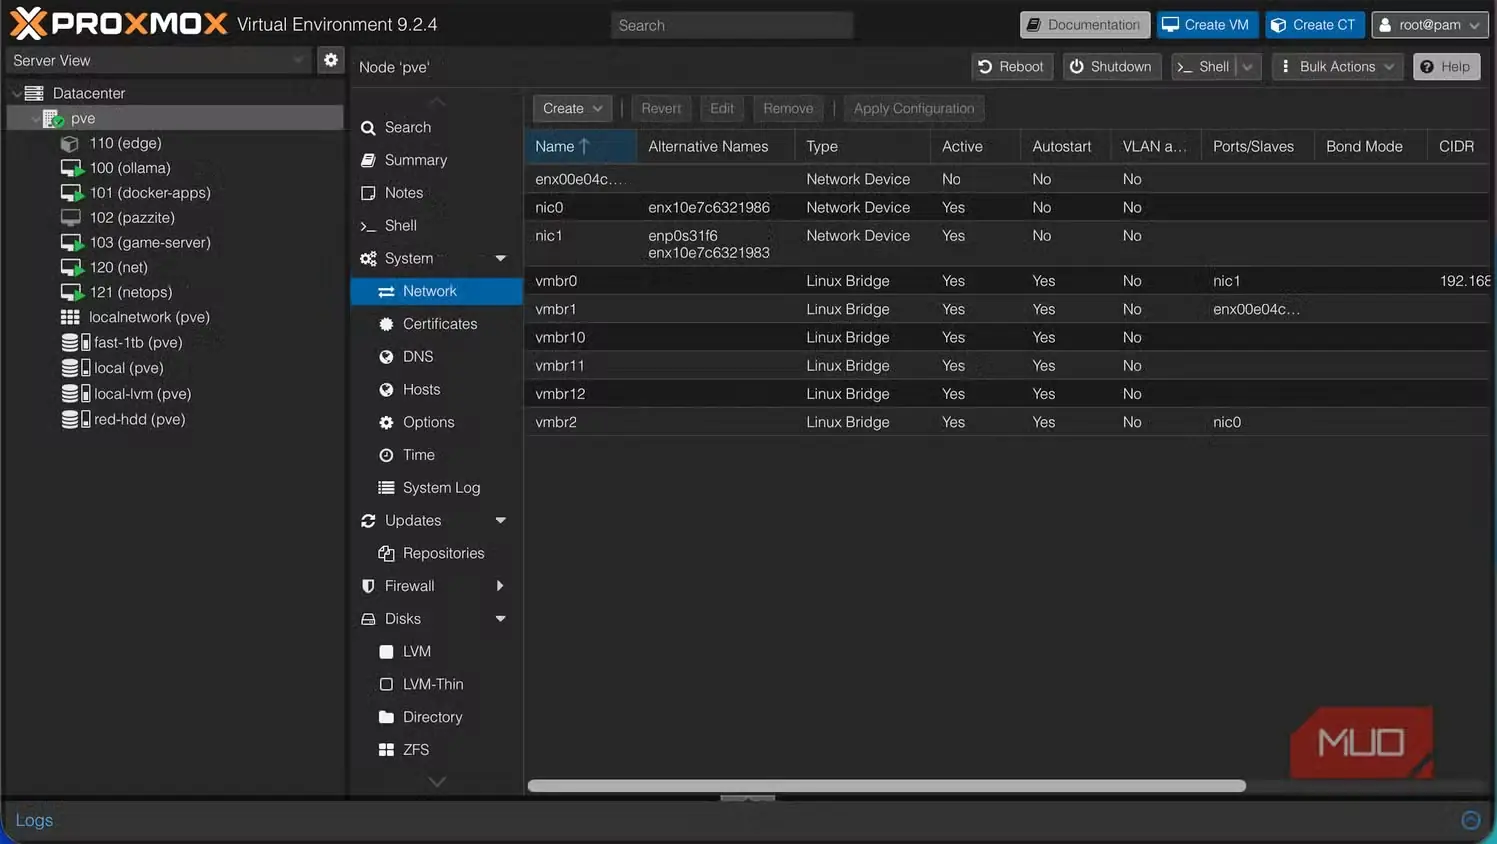Expand the Firewall menu section arrow

coord(500,586)
